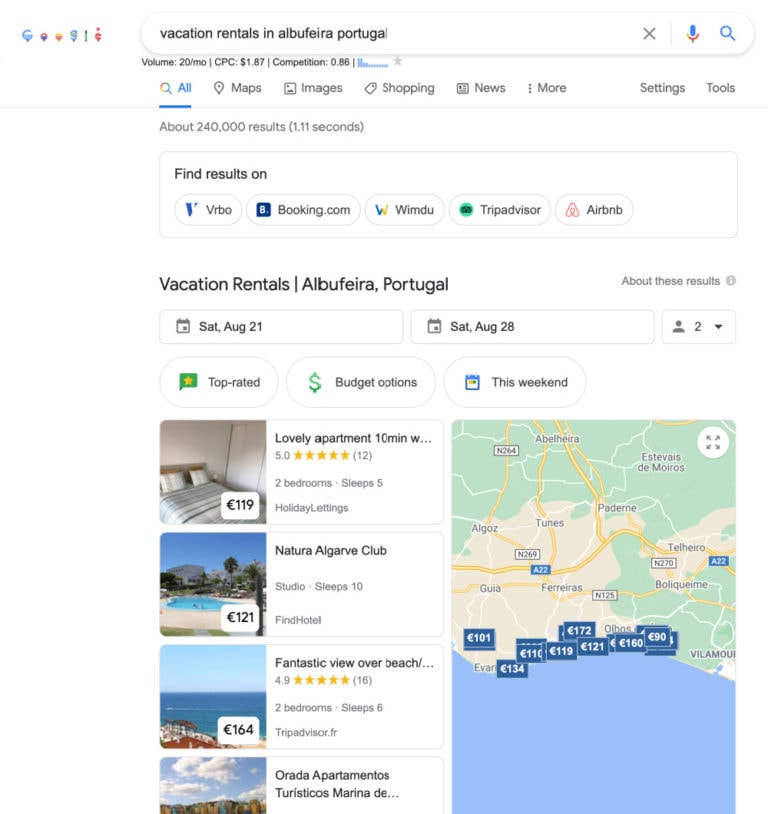
Task: Click the keyword trend bar chart
Action: point(372,63)
